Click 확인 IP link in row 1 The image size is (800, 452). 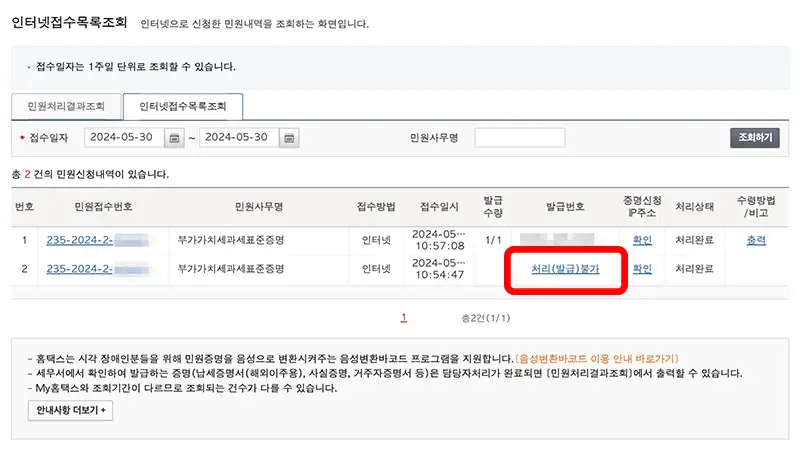[x=642, y=240]
